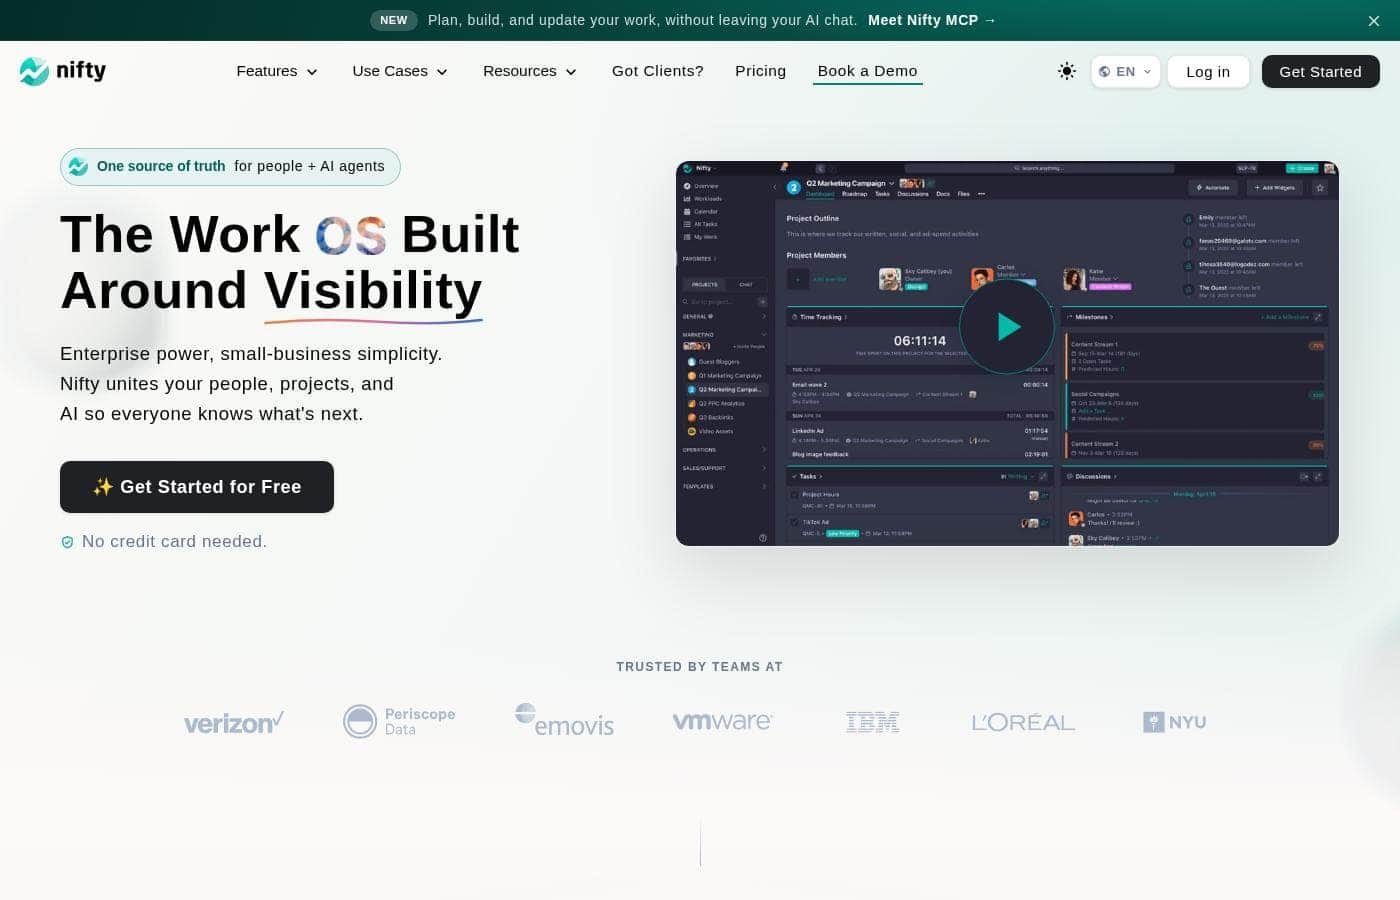1400x900 pixels.
Task: Open the EN language dropdown
Action: pyautogui.click(x=1125, y=72)
